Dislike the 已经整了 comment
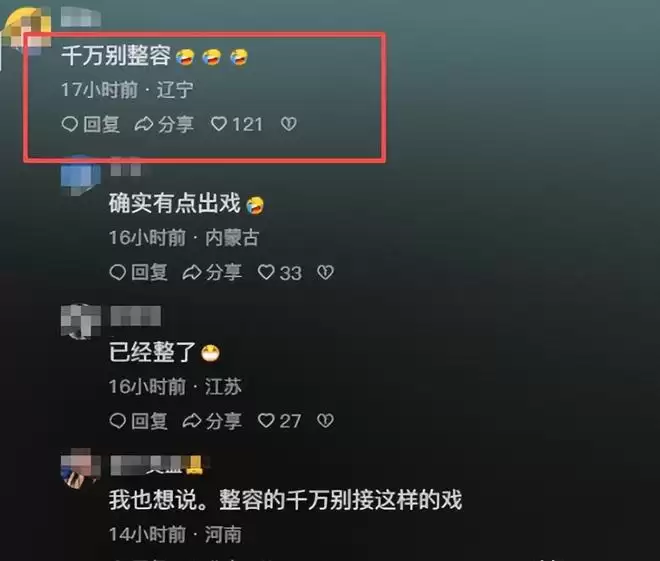Viewport: 660px width, 561px height. click(x=325, y=420)
